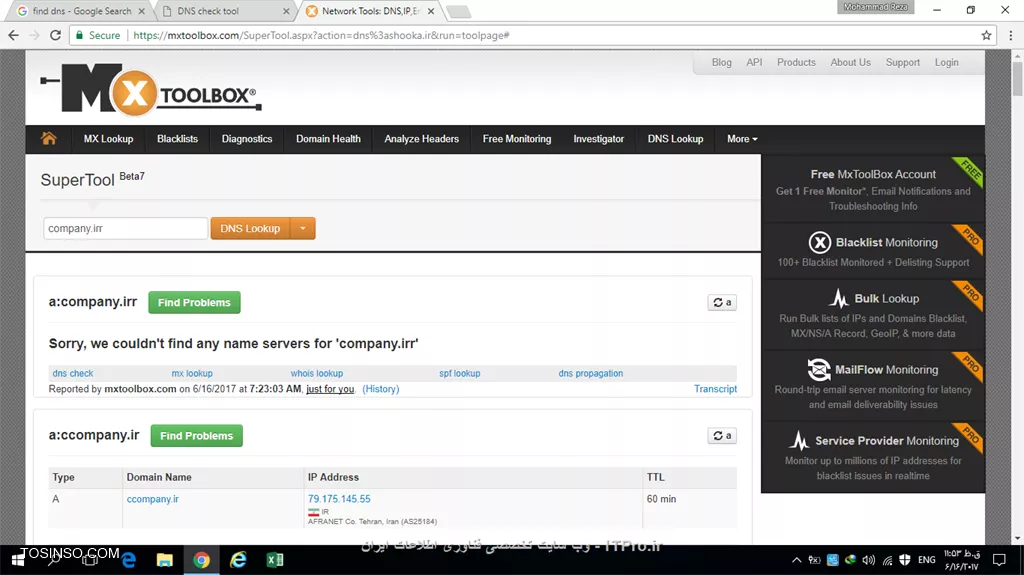Close the DNS check tool tab
1024x575 pixels.
(286, 11)
